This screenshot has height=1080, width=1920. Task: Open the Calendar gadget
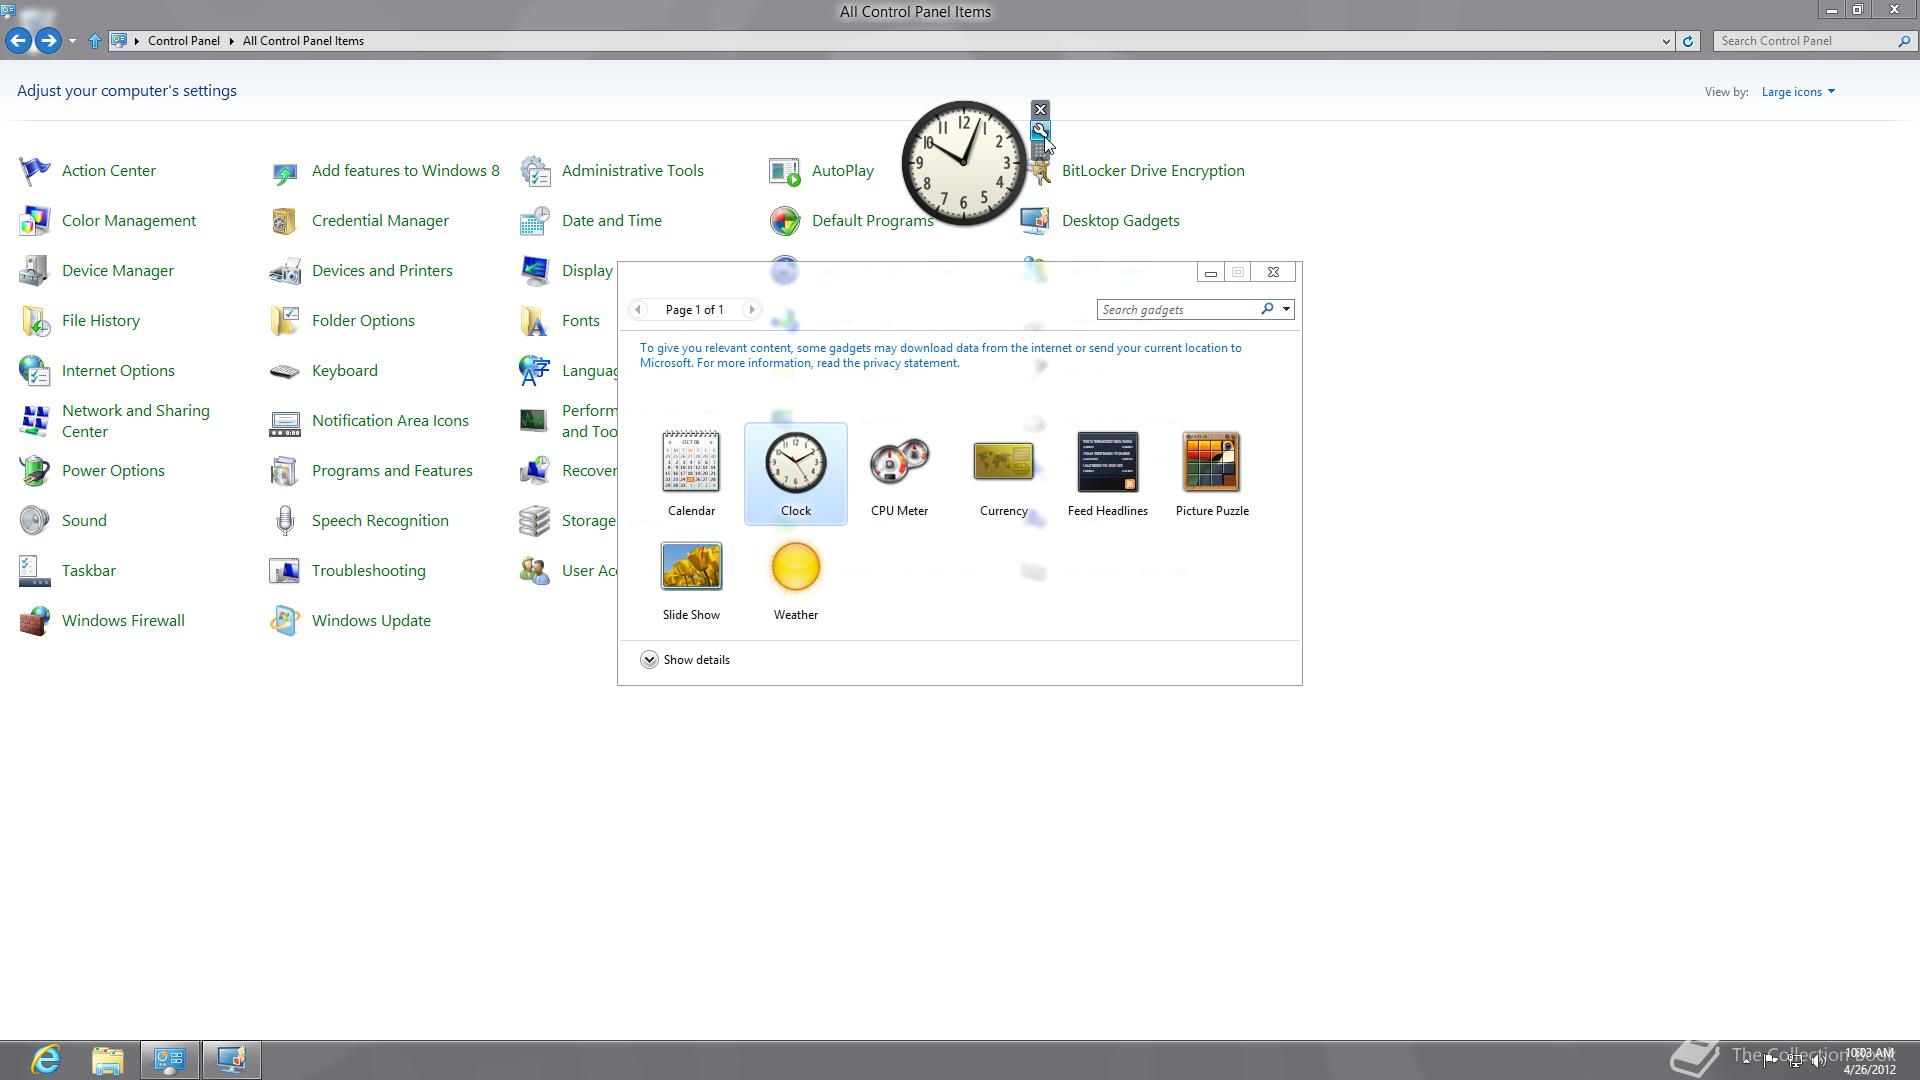691,473
